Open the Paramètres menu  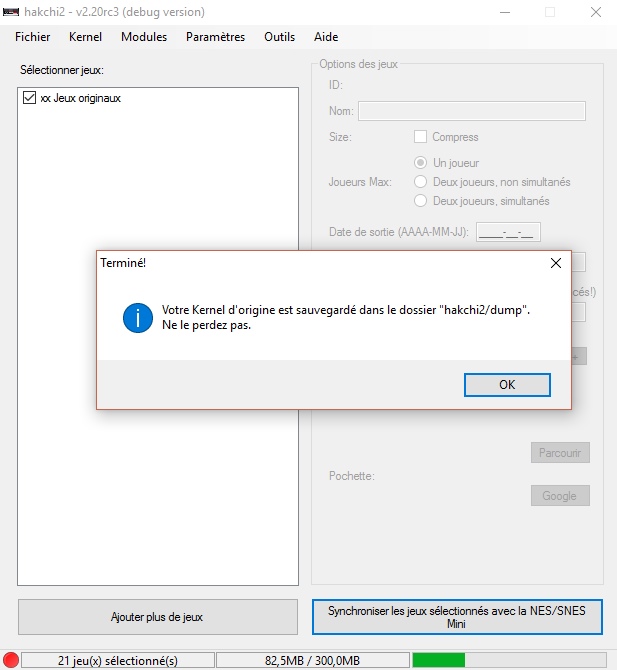[215, 37]
